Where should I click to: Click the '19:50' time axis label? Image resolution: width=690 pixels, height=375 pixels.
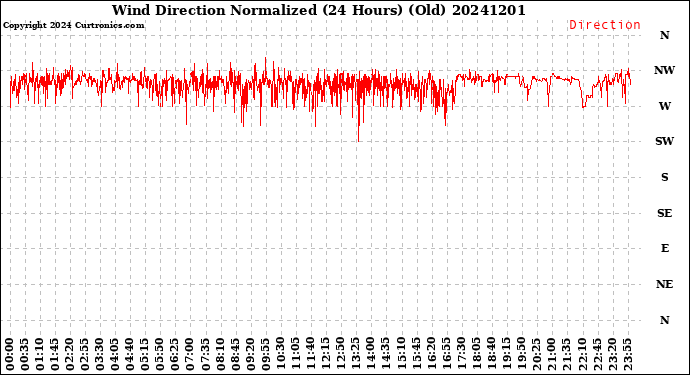click(521, 354)
